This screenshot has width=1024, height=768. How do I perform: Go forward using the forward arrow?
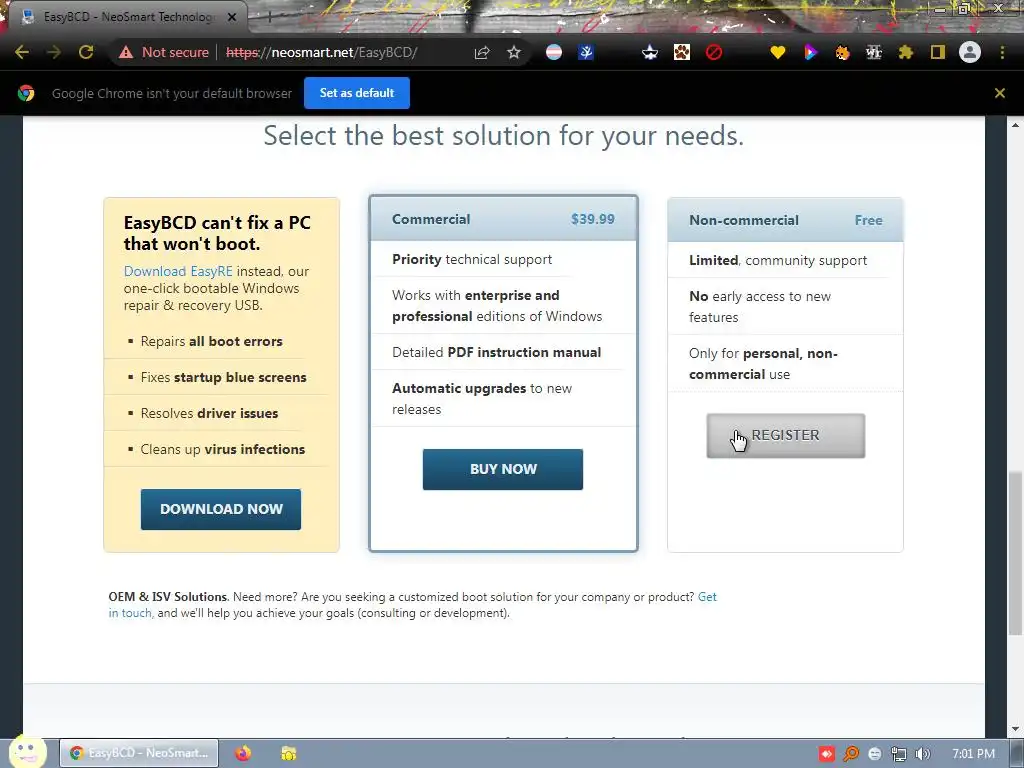54,52
